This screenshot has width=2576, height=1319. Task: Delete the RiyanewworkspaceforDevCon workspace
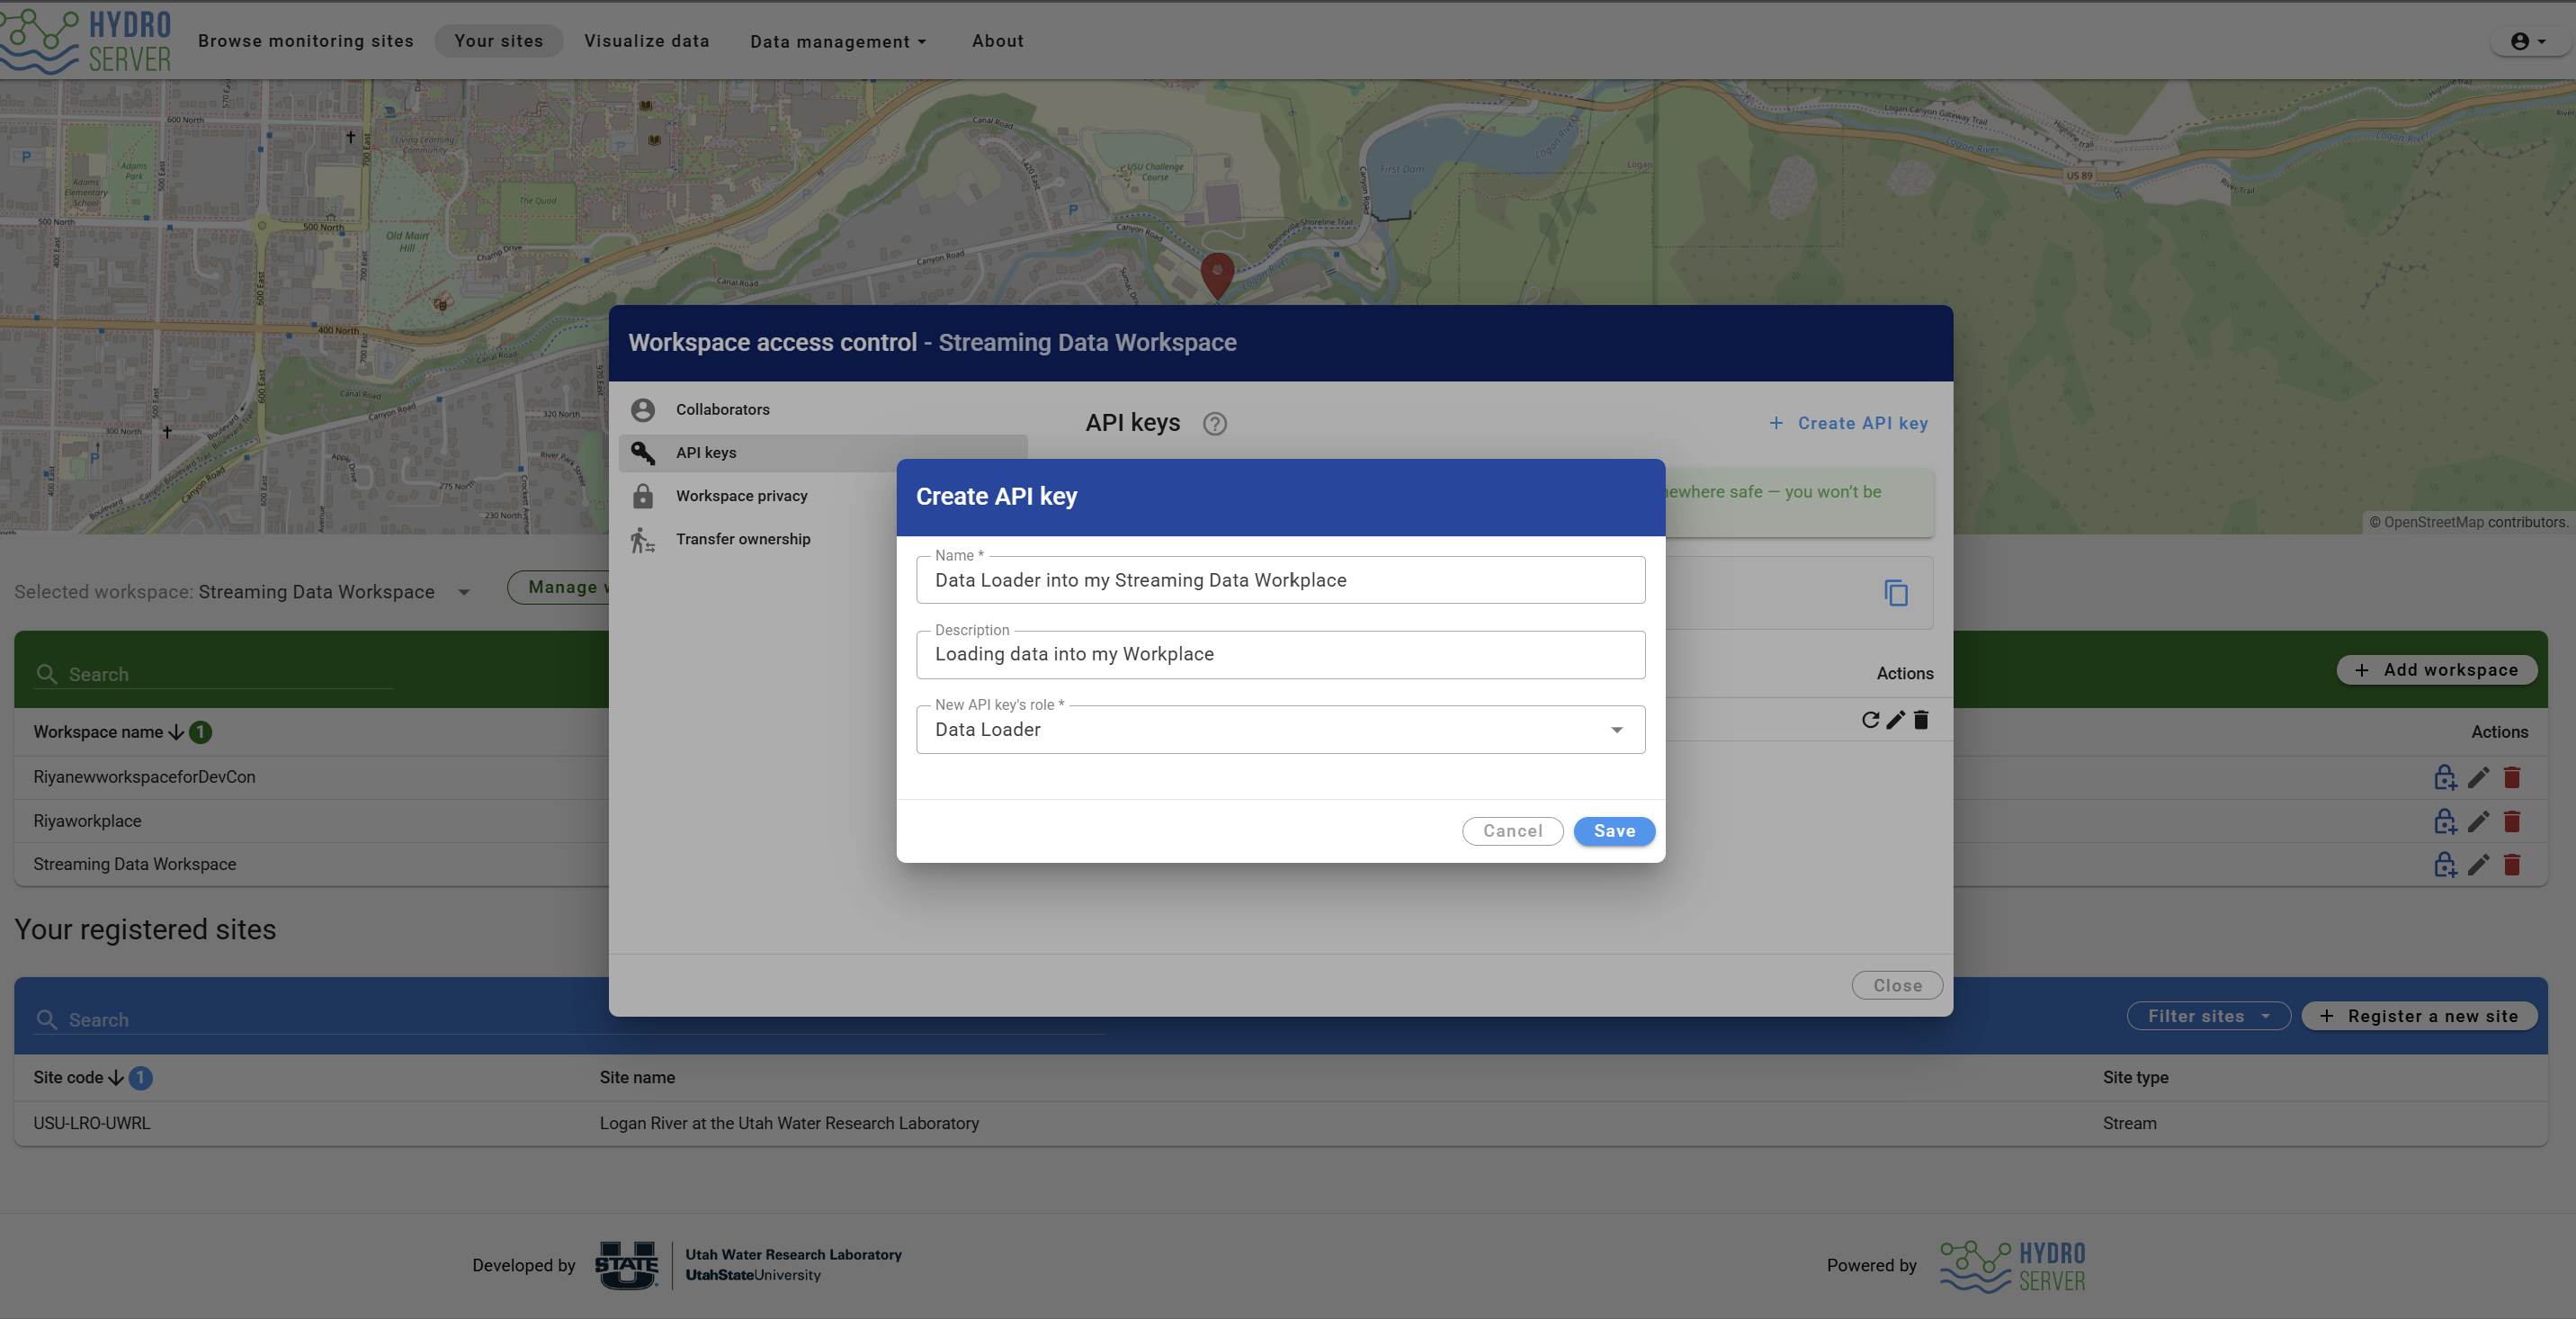click(x=2511, y=777)
